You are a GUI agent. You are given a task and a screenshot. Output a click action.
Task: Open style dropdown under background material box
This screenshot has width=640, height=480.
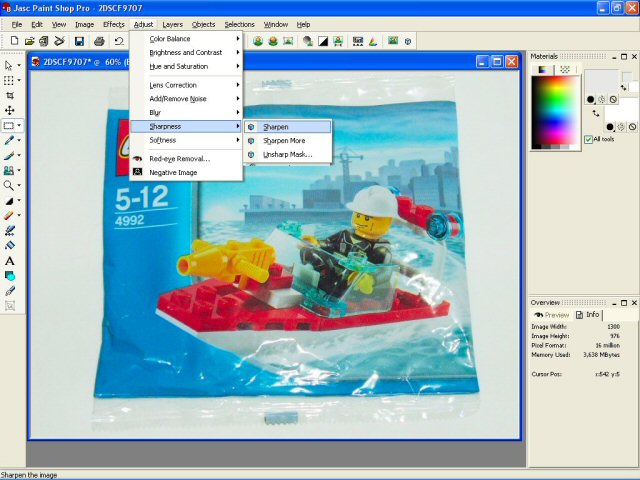tap(609, 127)
